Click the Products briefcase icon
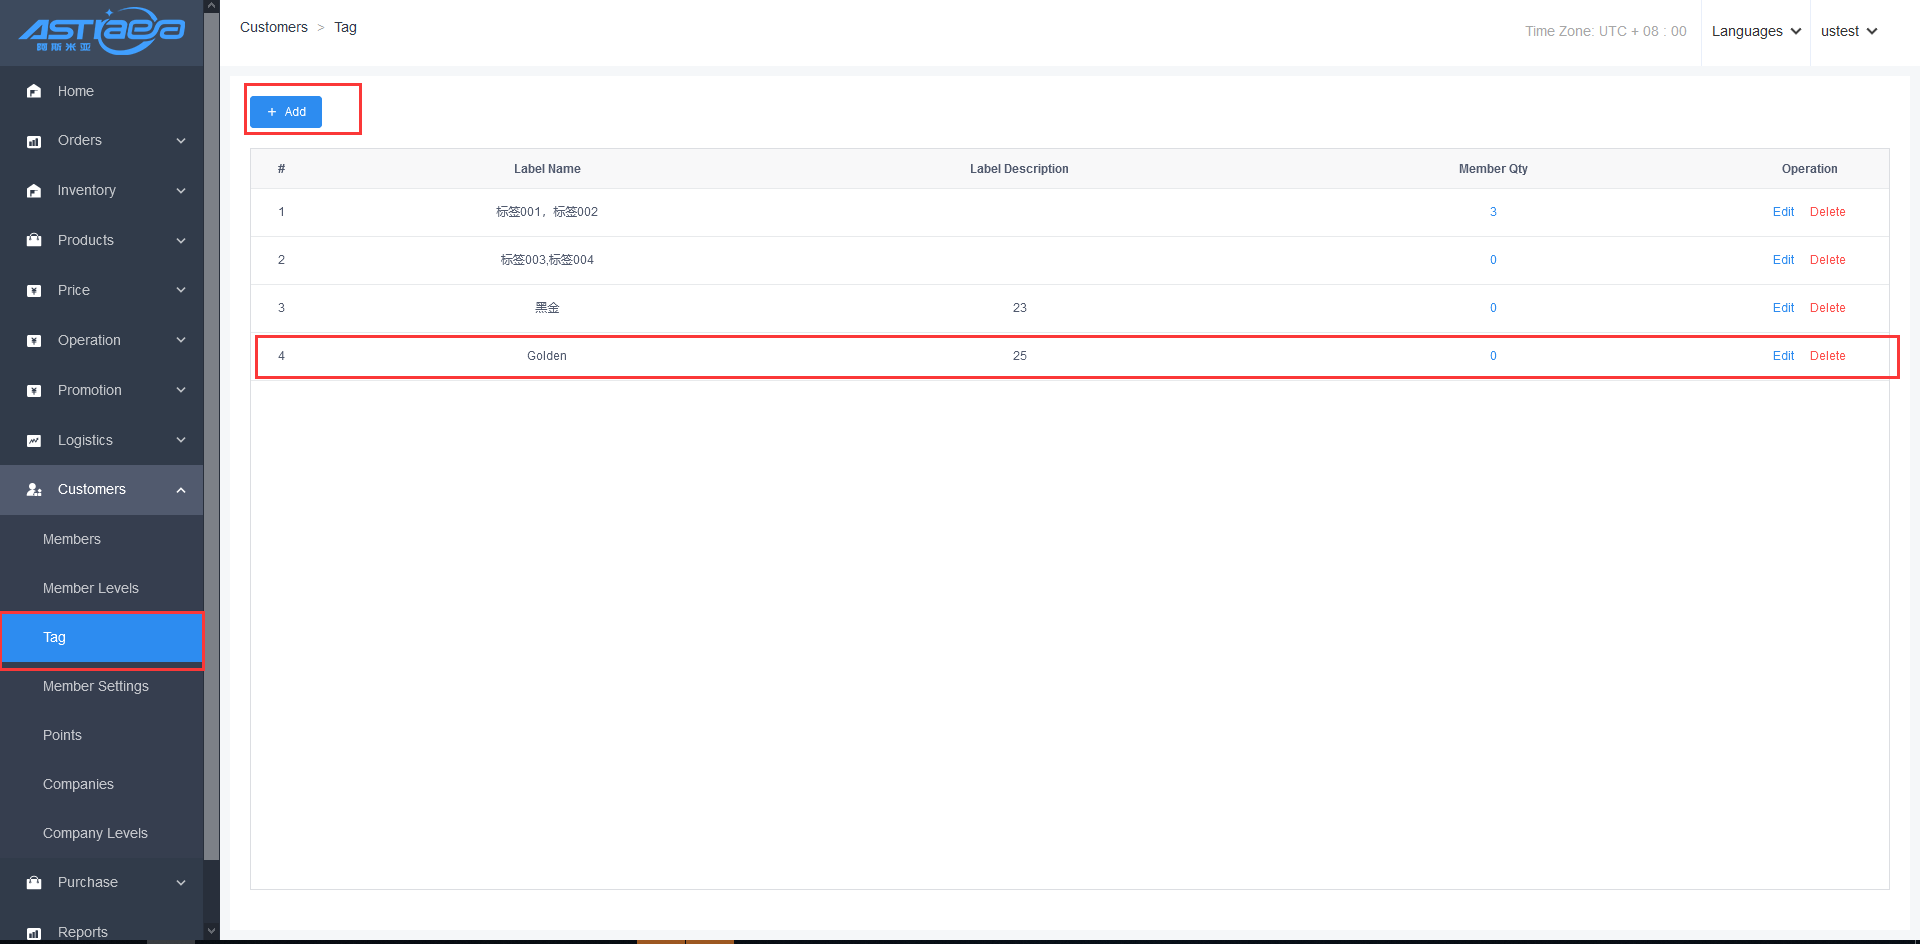The image size is (1920, 944). (x=34, y=240)
